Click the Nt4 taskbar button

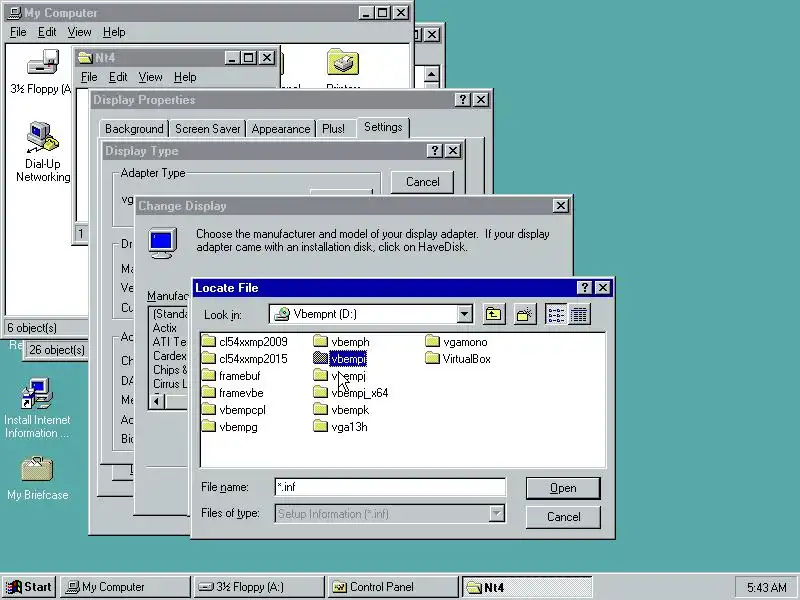527,587
